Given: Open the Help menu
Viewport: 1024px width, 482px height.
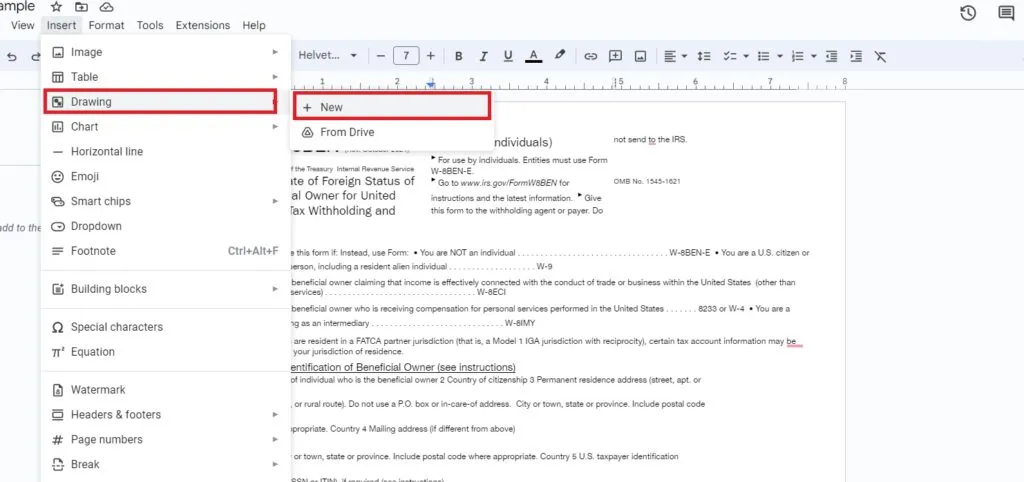Looking at the screenshot, I should pyautogui.click(x=253, y=25).
